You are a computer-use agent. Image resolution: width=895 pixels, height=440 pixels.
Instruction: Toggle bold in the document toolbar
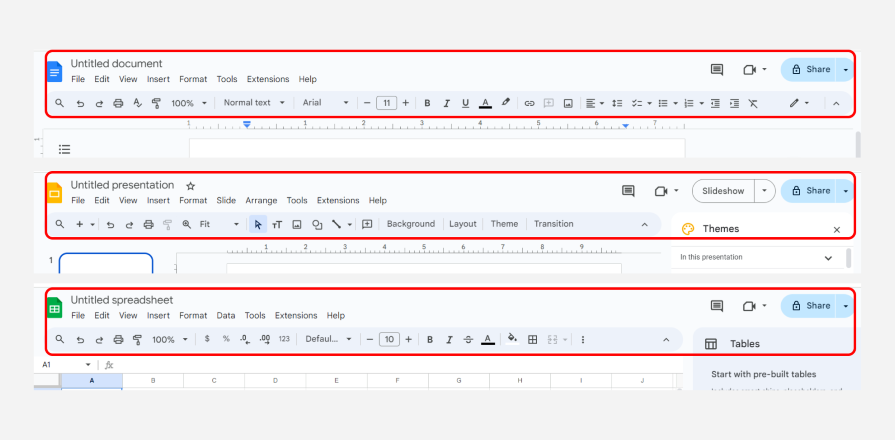click(x=427, y=103)
